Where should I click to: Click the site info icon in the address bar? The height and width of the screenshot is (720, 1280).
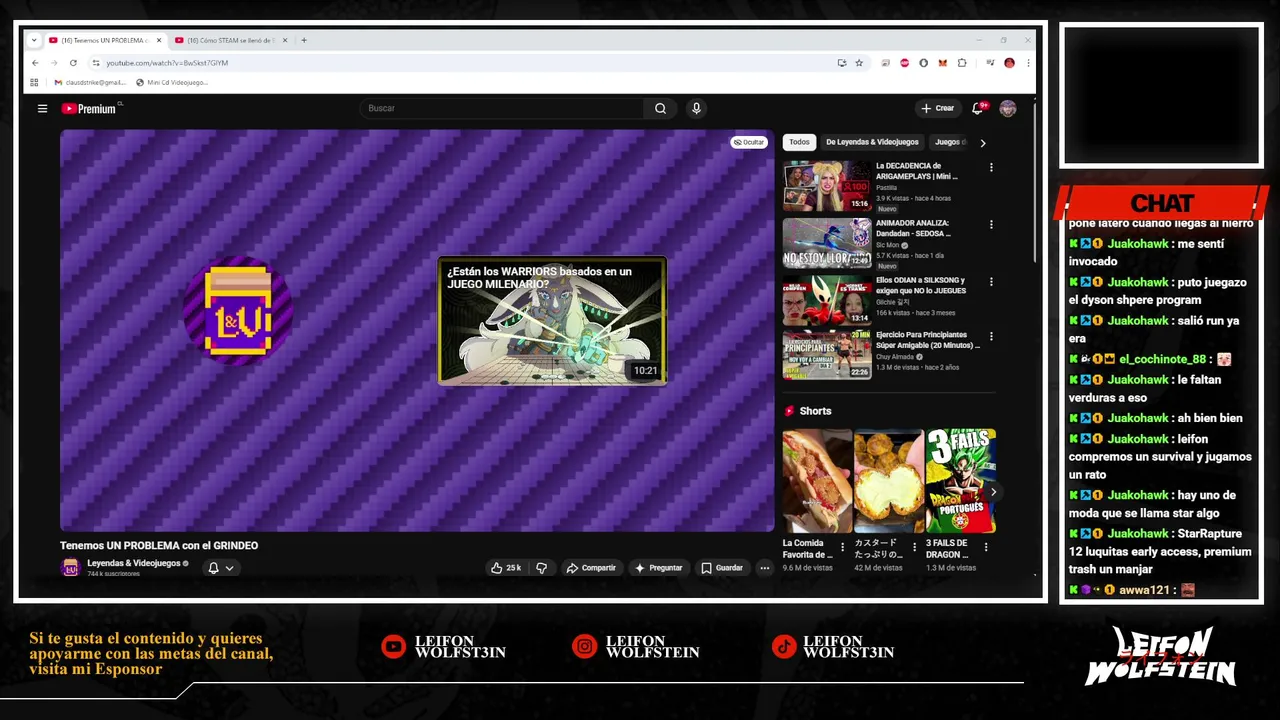[95, 63]
